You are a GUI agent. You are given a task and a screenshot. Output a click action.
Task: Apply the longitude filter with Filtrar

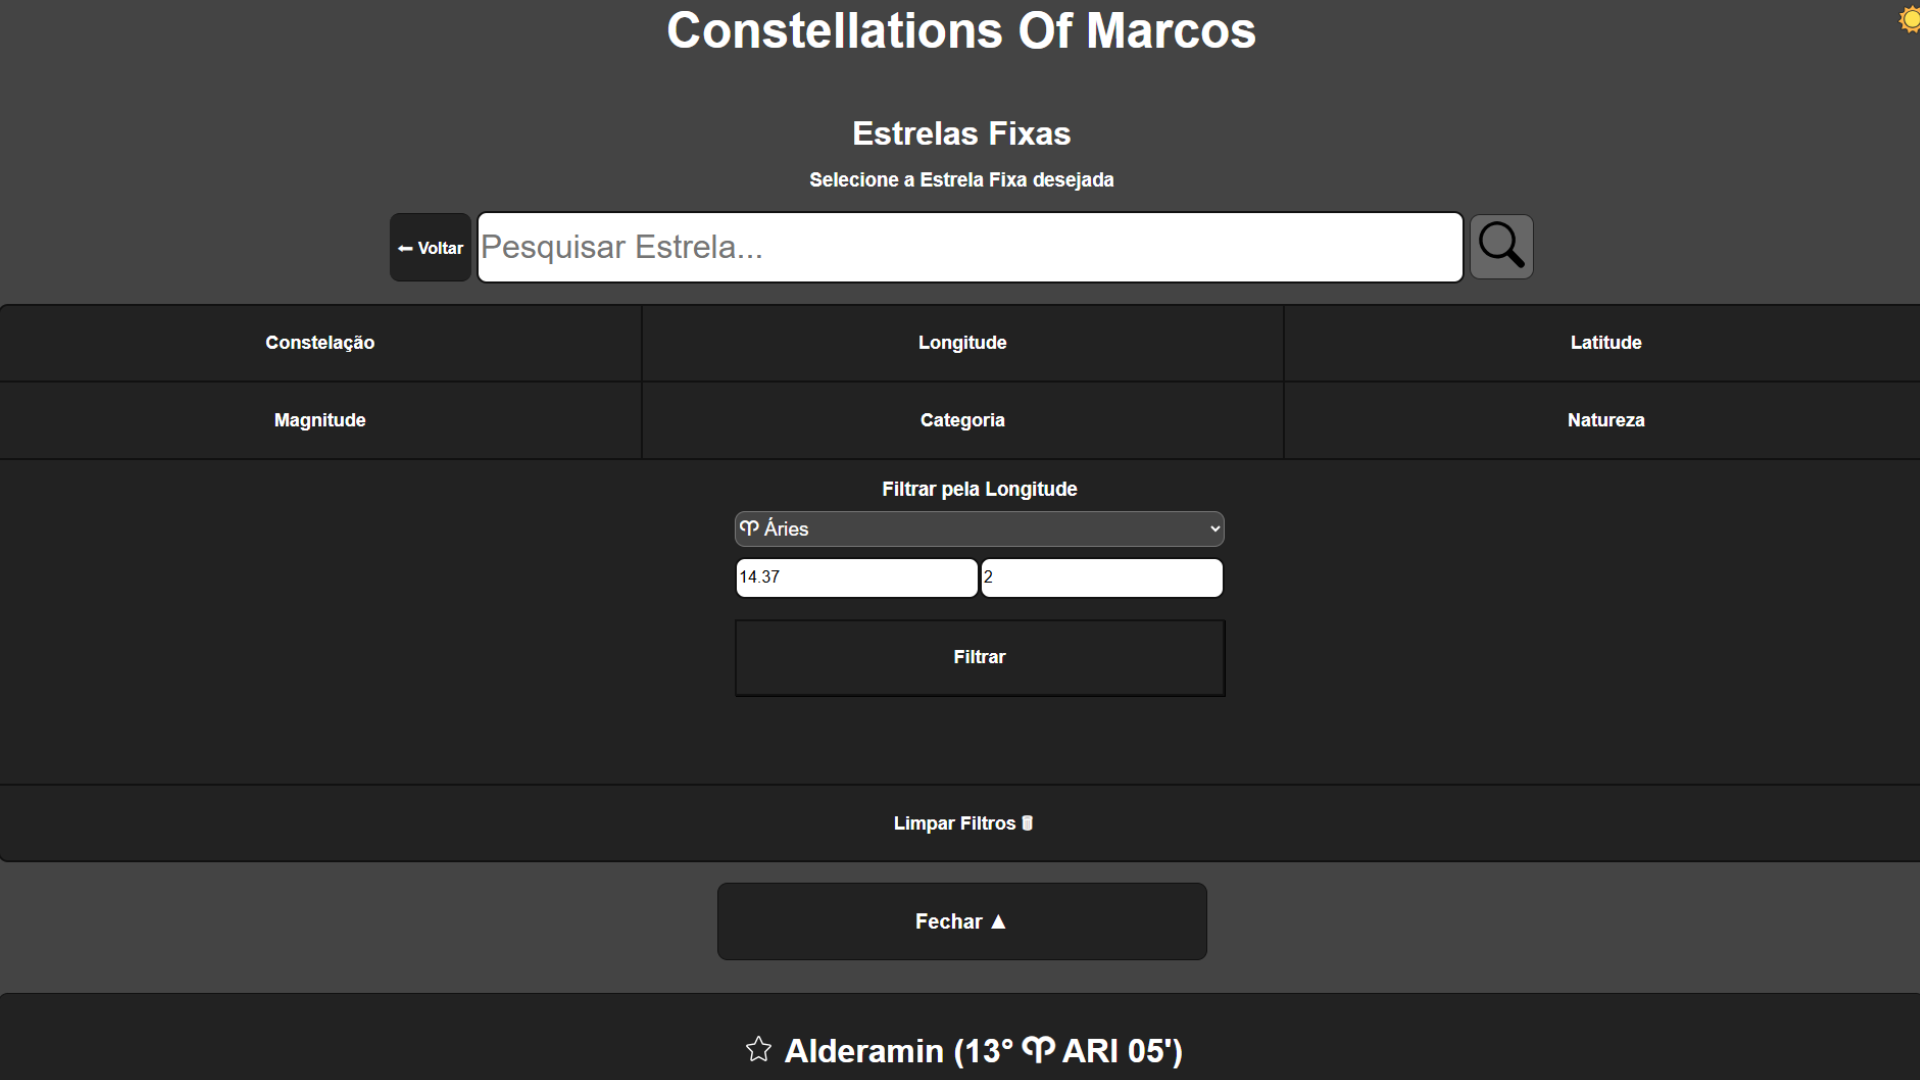[x=979, y=657]
